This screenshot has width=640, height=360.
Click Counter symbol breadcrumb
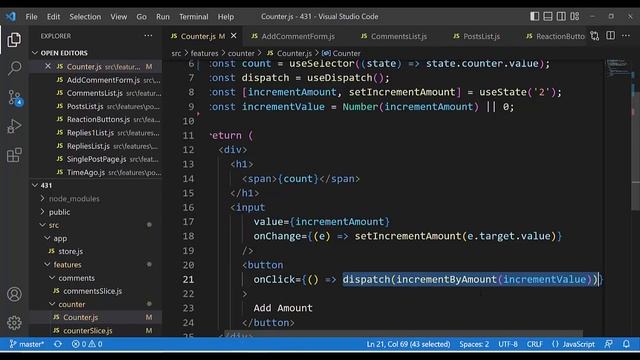tap(341, 53)
